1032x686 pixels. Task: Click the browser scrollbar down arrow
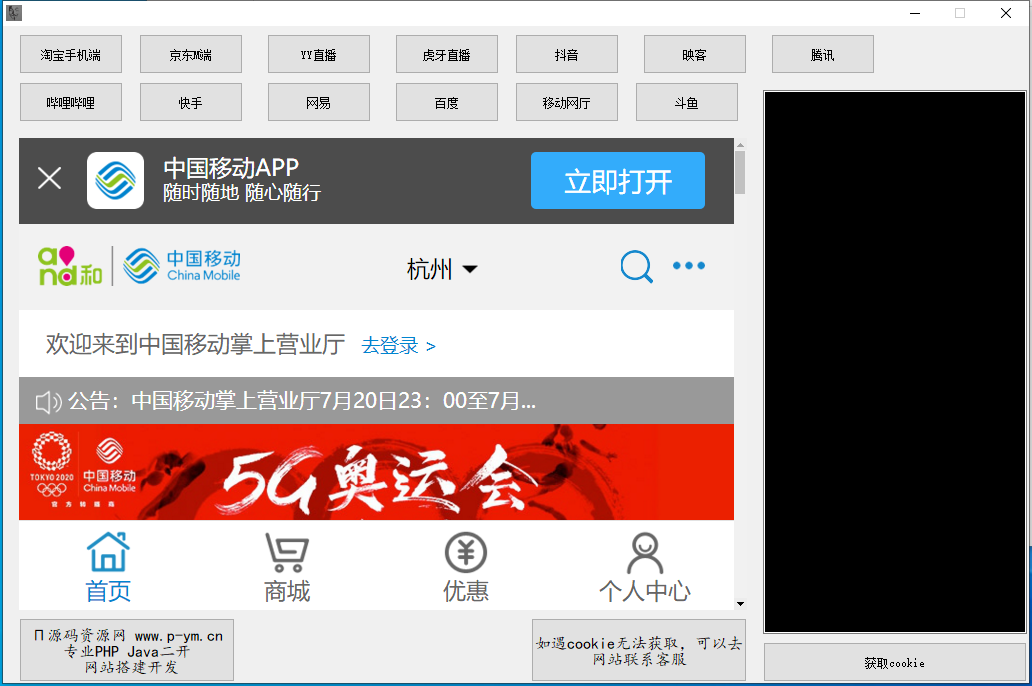(740, 604)
